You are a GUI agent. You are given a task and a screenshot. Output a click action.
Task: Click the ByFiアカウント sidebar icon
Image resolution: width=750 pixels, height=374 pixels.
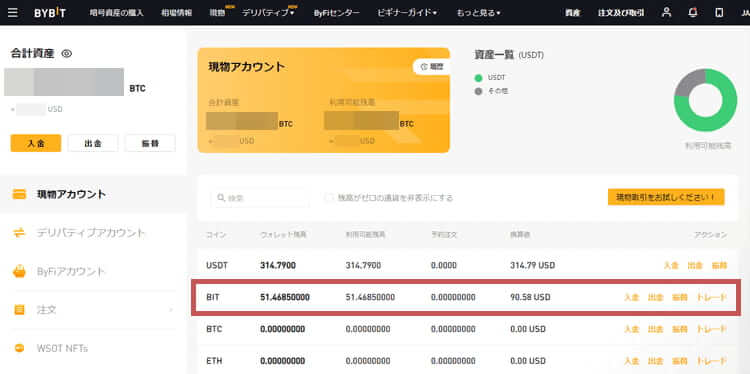click(19, 271)
